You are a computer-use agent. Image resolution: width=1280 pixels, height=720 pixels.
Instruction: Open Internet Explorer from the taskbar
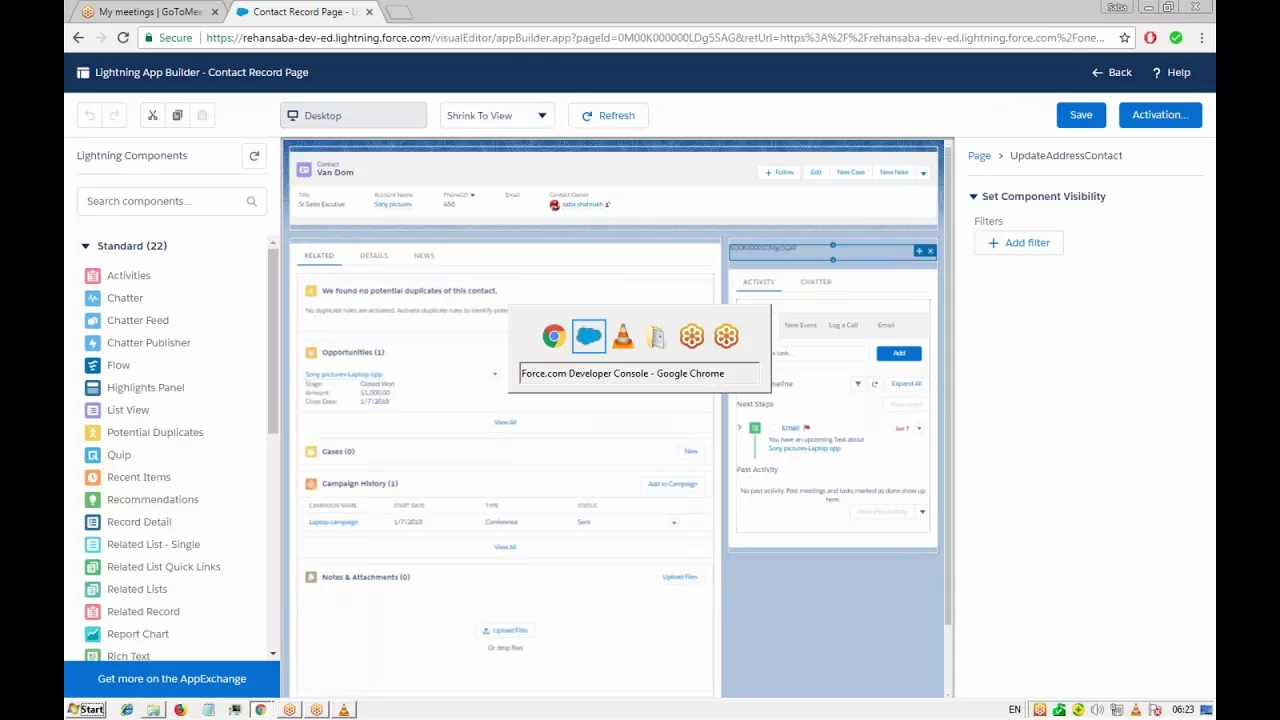pos(127,710)
